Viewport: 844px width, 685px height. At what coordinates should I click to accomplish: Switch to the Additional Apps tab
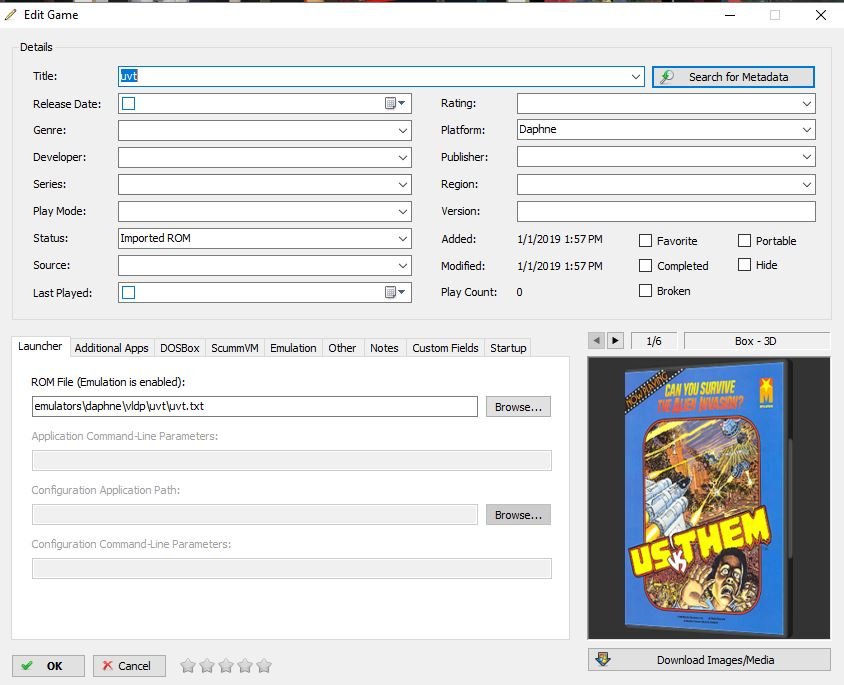click(111, 348)
